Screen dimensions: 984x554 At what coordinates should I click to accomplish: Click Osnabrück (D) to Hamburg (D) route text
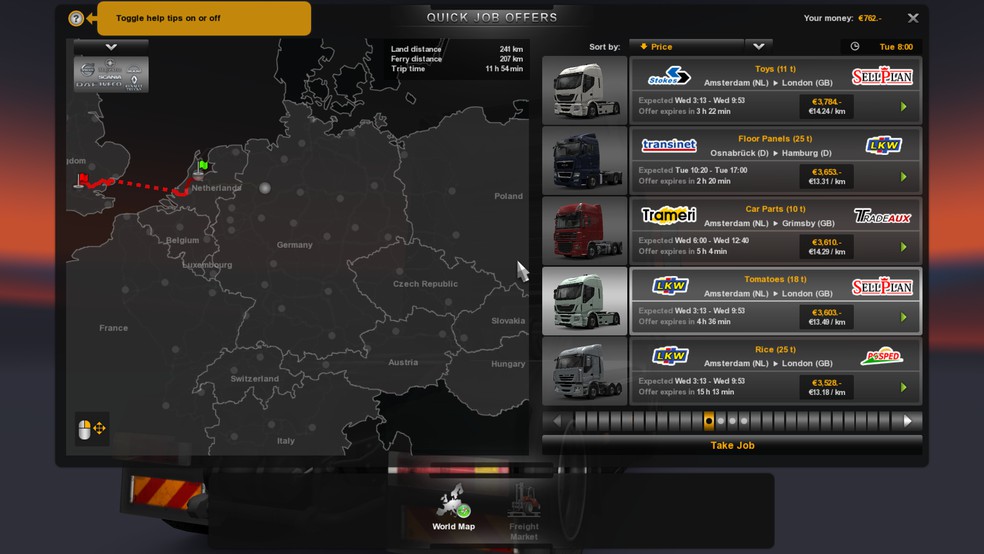(x=771, y=153)
